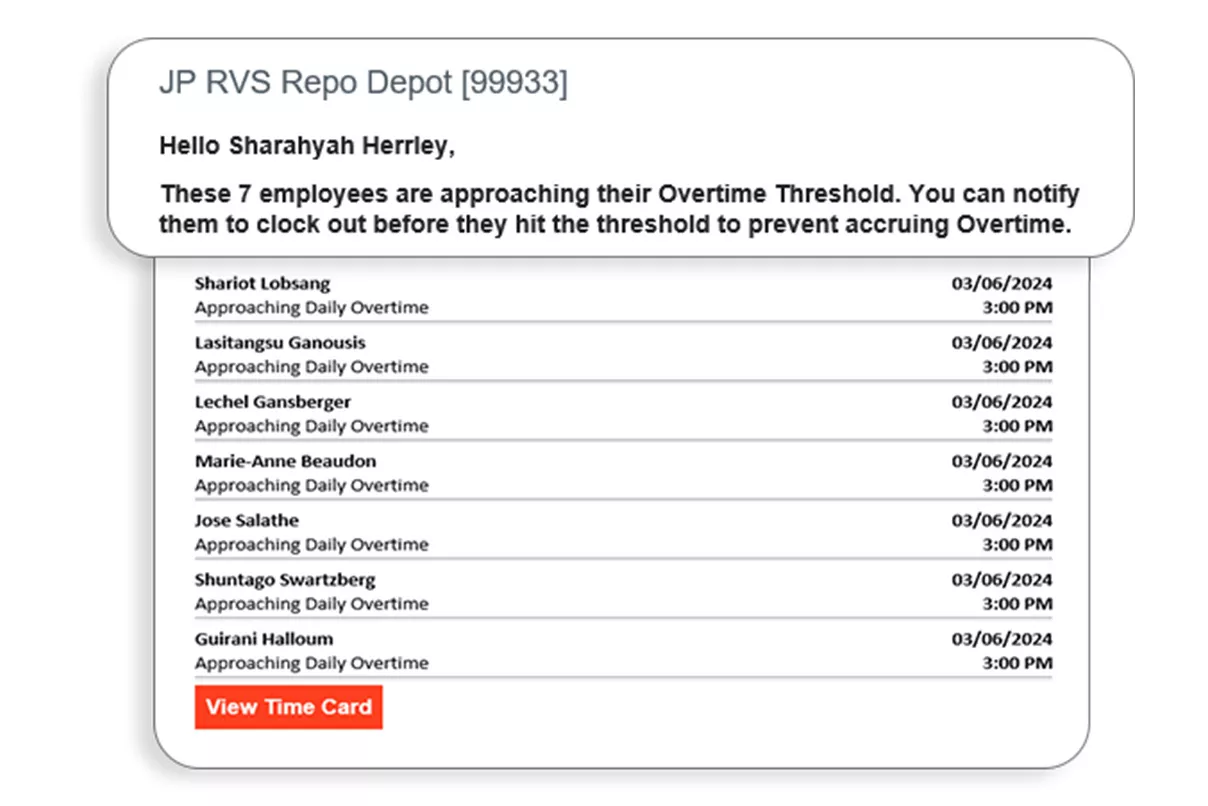Click the overtime threshold message paragraph
The width and height of the screenshot is (1208, 806).
tap(619, 209)
